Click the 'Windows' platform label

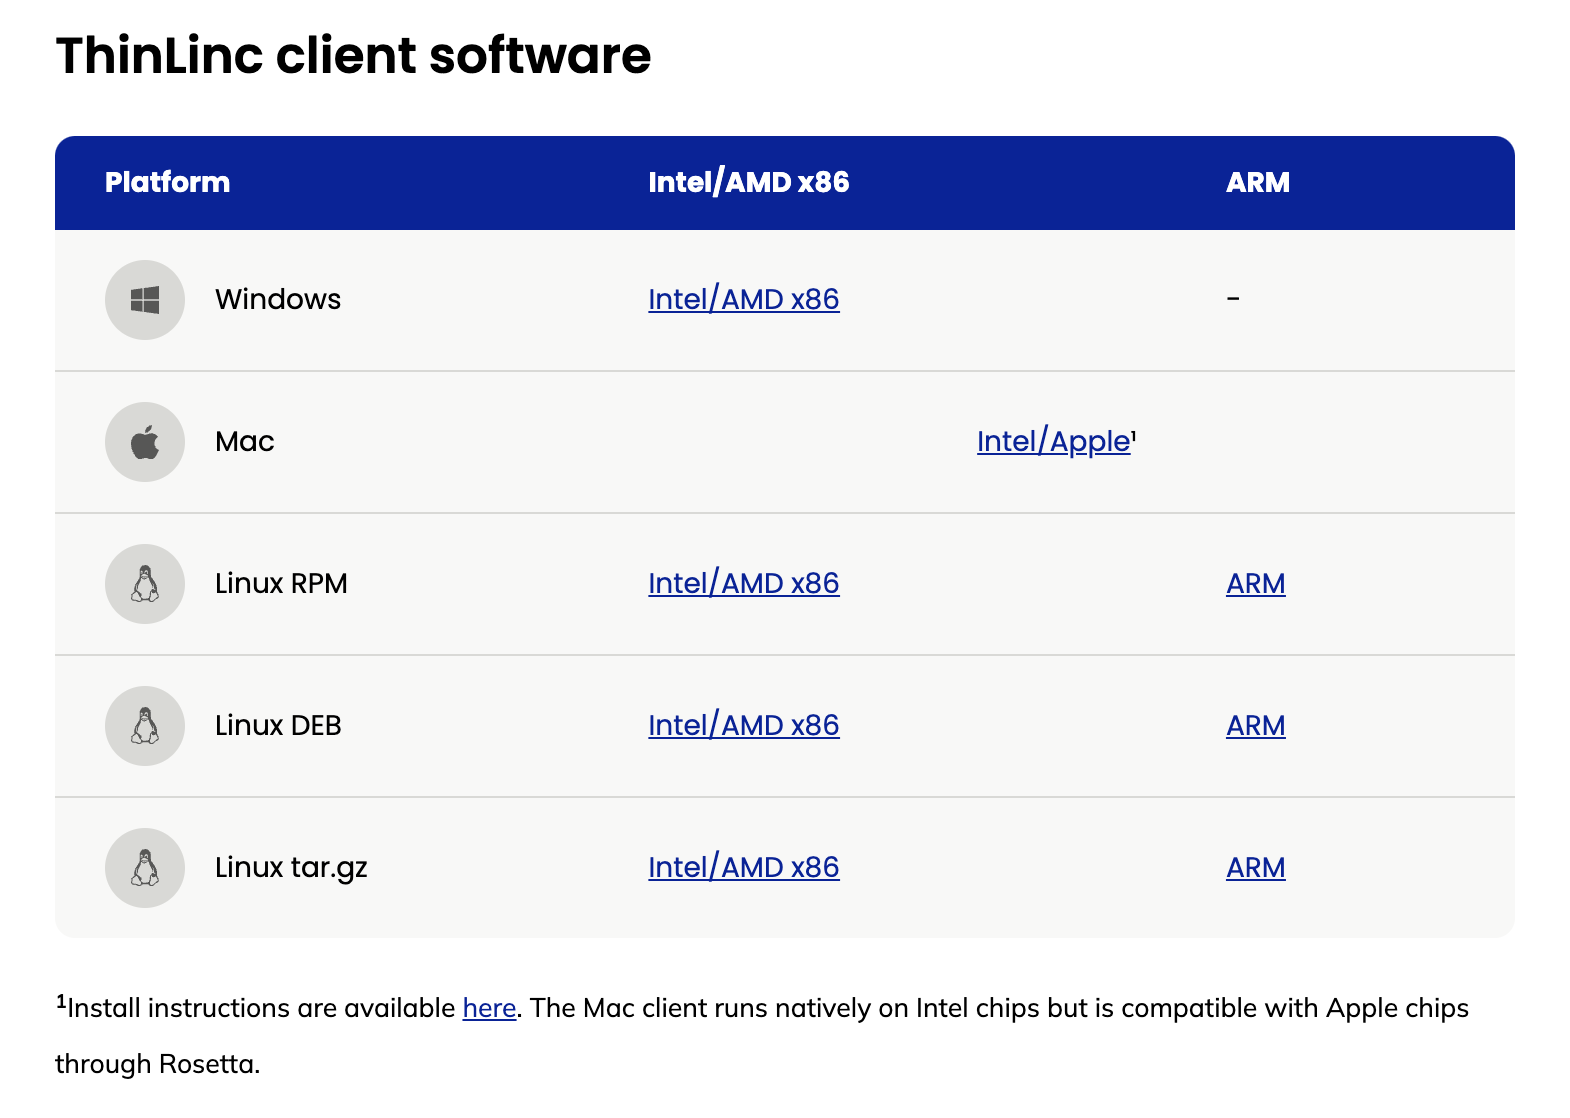coord(278,299)
